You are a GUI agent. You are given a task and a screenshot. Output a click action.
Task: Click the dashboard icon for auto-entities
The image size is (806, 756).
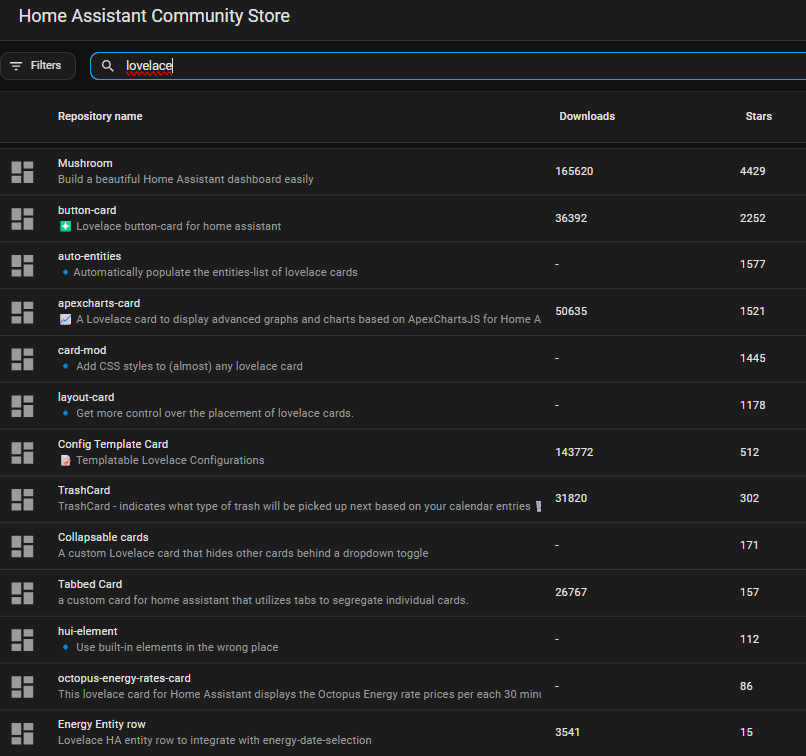tap(22, 265)
